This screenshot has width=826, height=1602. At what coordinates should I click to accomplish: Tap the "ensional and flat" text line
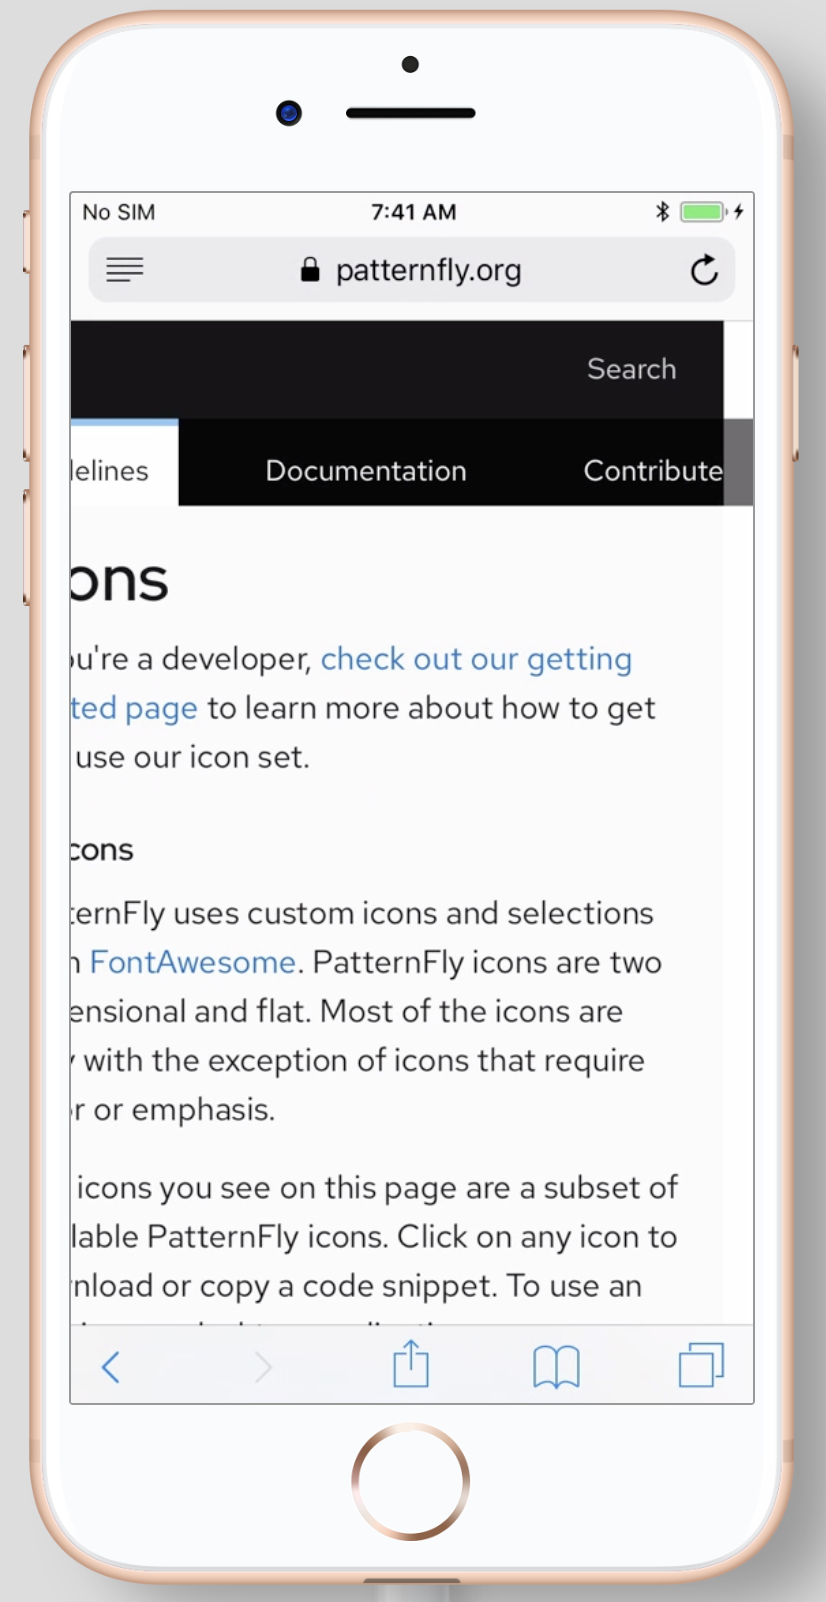tap(346, 1011)
